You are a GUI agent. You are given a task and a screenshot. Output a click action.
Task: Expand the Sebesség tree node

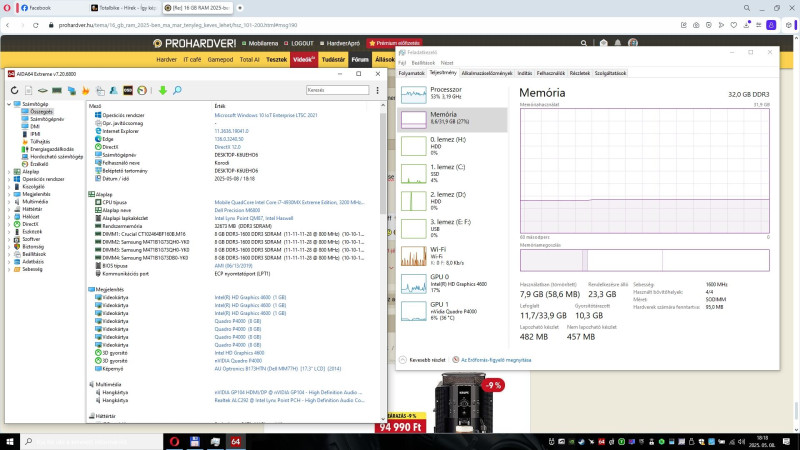pos(9,269)
